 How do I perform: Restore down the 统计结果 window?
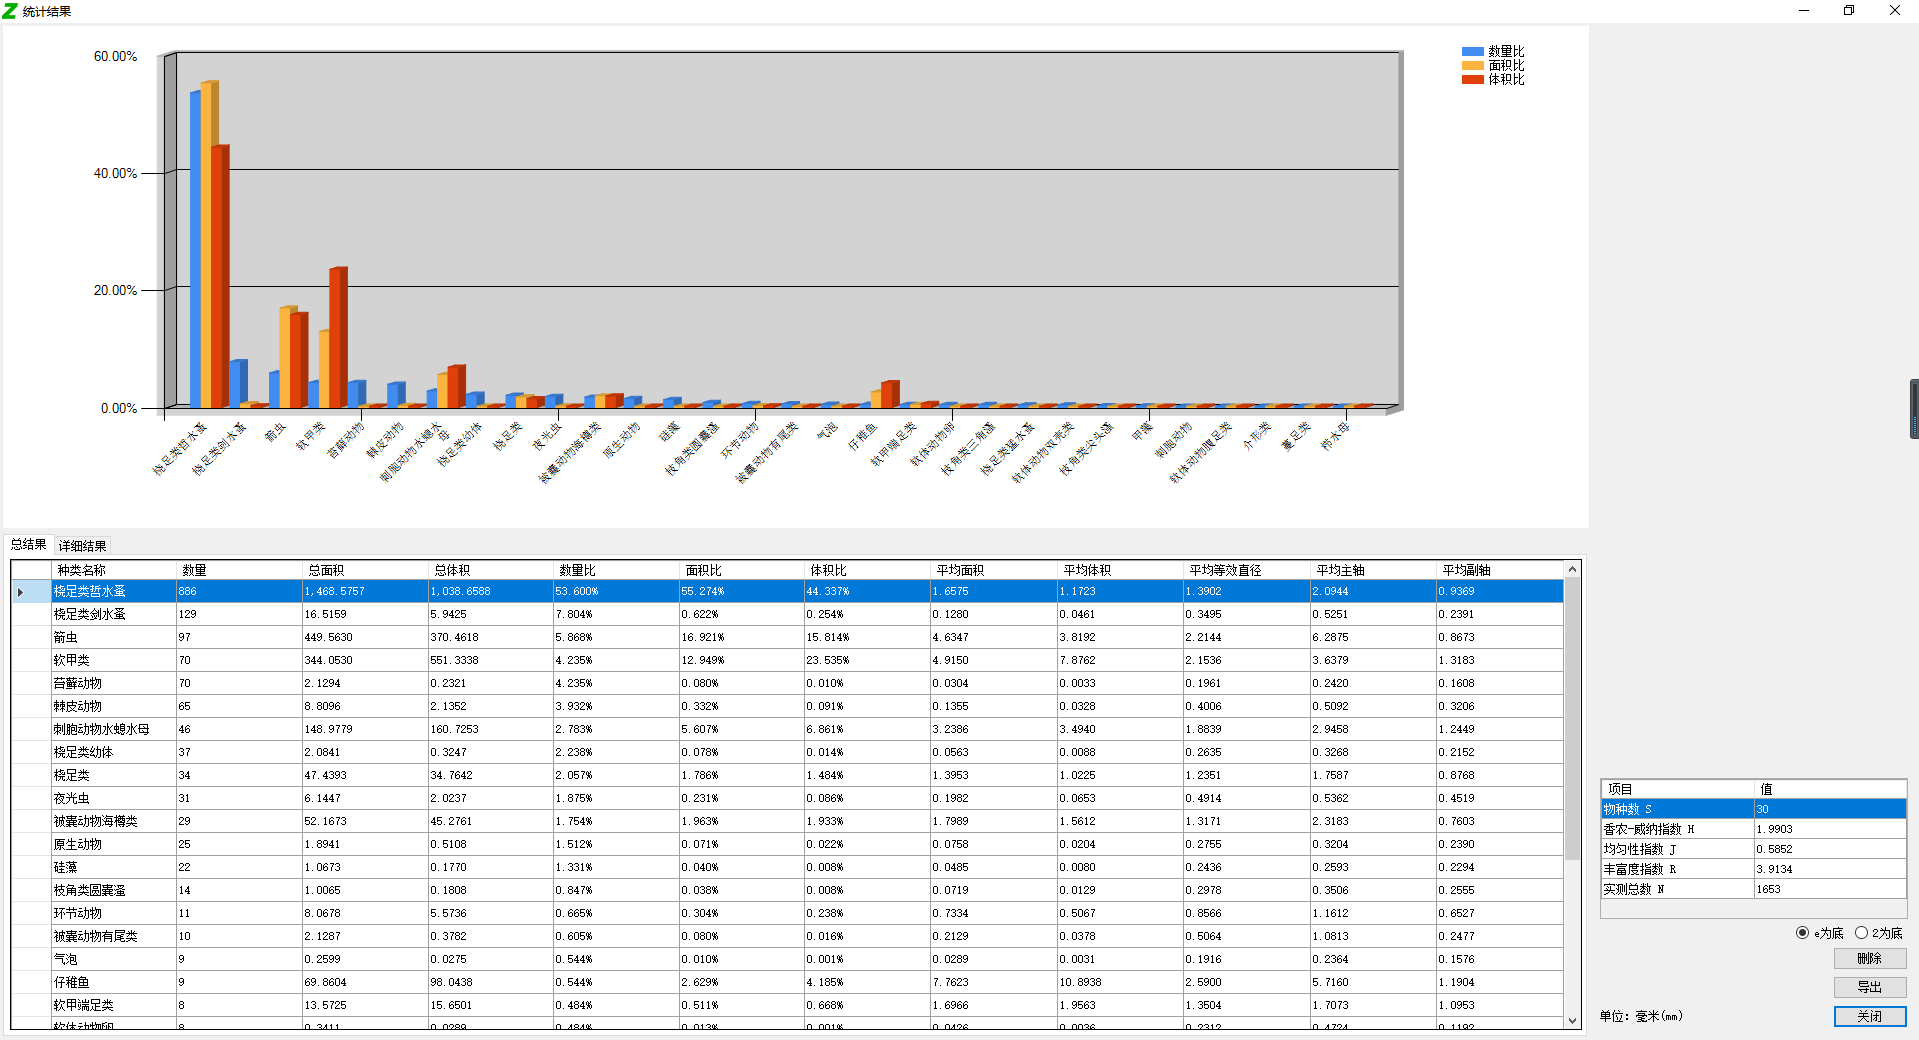pos(1848,11)
